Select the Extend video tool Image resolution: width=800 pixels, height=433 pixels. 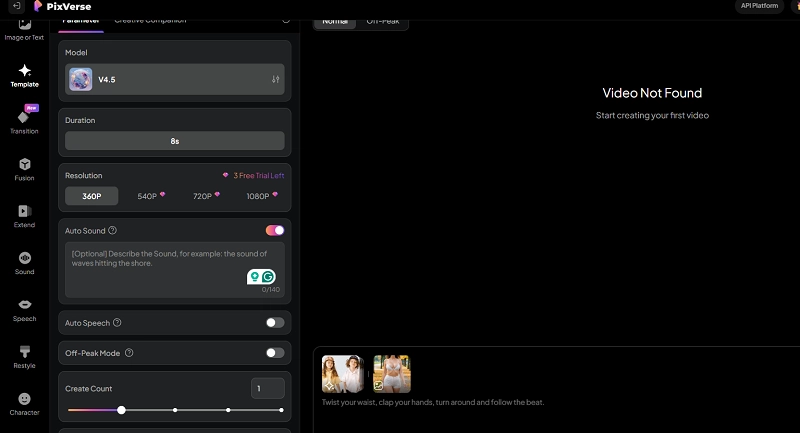24,216
